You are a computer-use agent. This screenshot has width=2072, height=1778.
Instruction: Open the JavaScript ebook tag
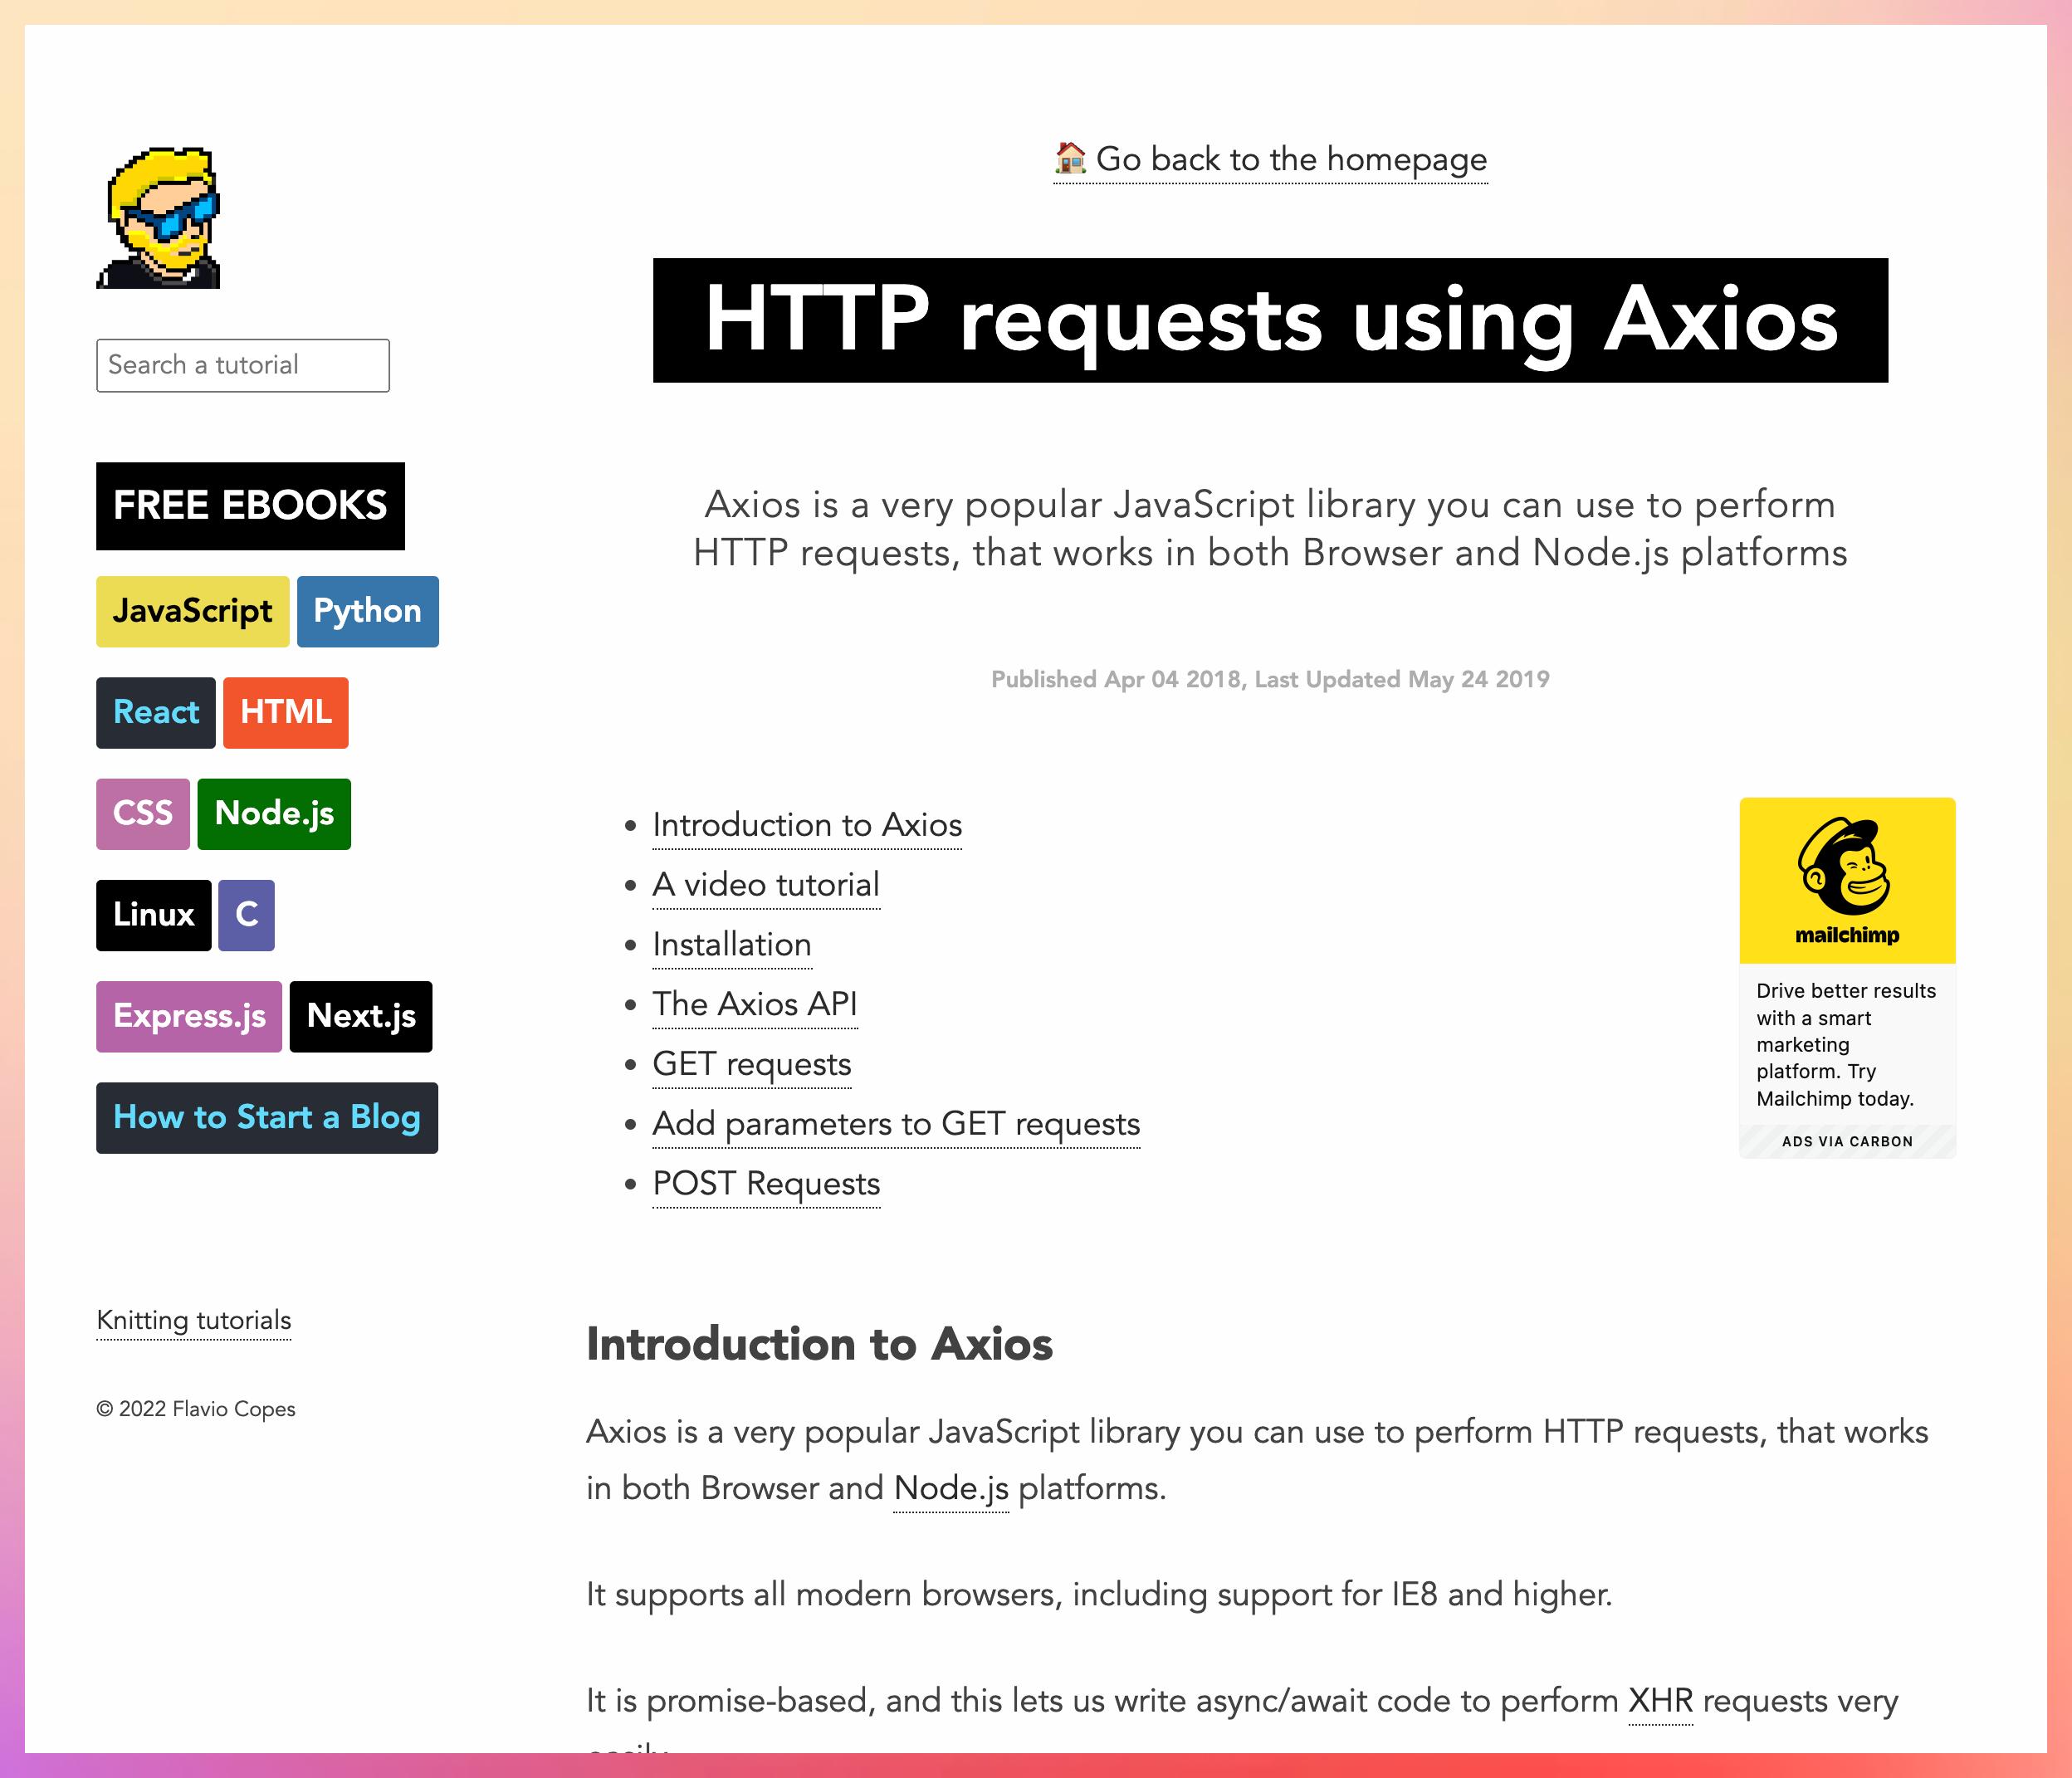pyautogui.click(x=192, y=611)
